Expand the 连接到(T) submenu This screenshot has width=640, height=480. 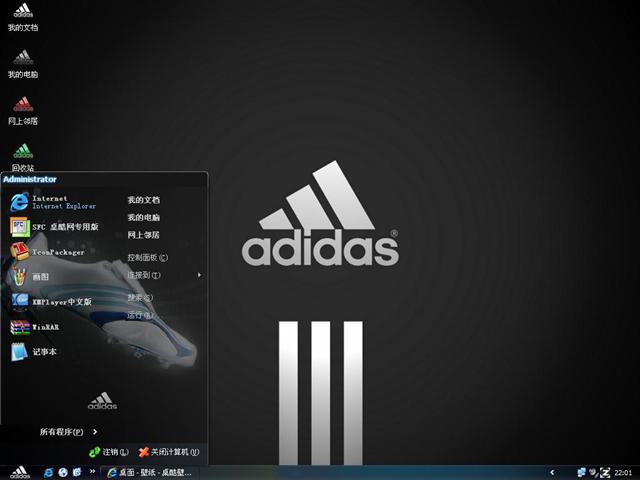164,275
